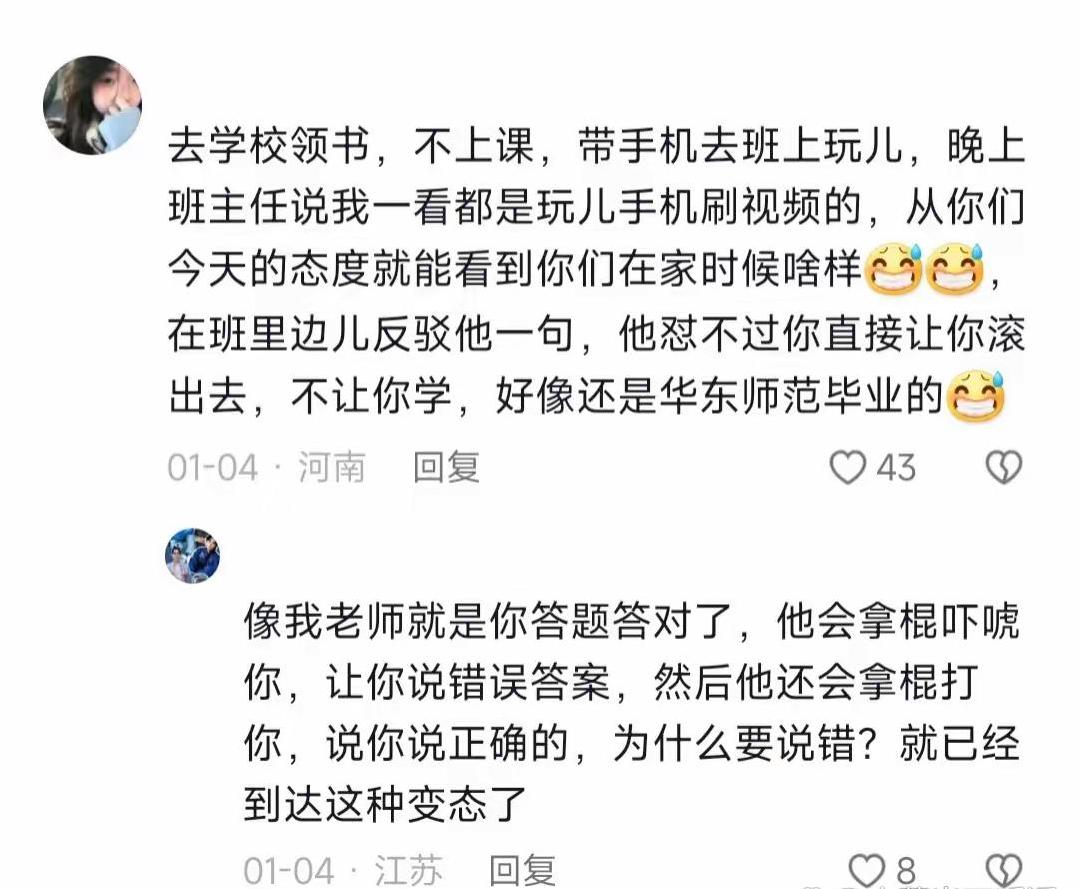Select the 江苏 location label
The image size is (1080, 889).
[x=408, y=870]
